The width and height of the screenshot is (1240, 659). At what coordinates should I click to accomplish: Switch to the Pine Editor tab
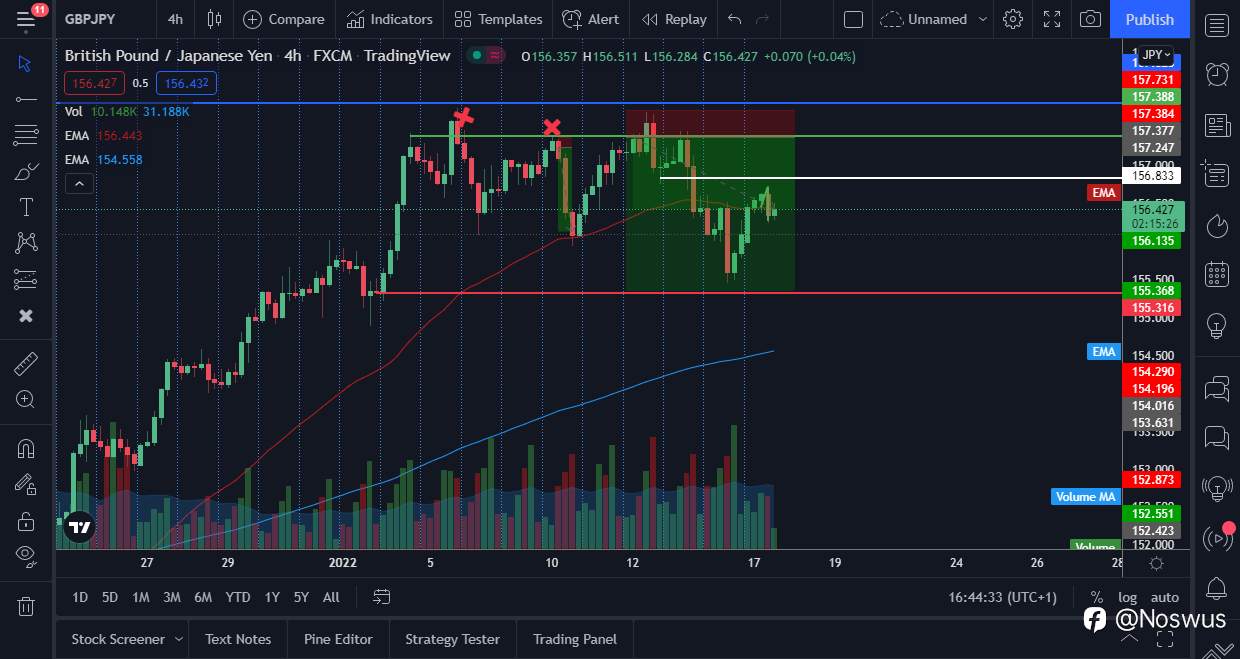point(338,639)
